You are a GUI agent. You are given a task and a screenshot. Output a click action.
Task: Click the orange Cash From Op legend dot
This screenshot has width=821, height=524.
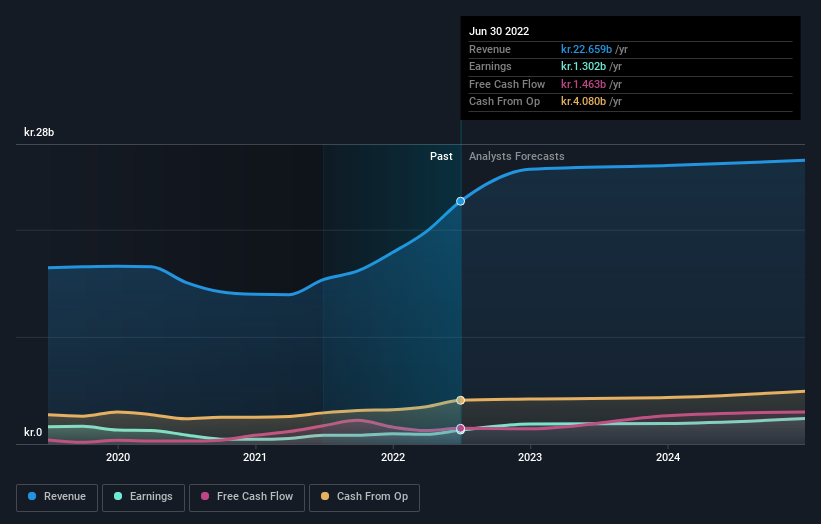coord(325,496)
